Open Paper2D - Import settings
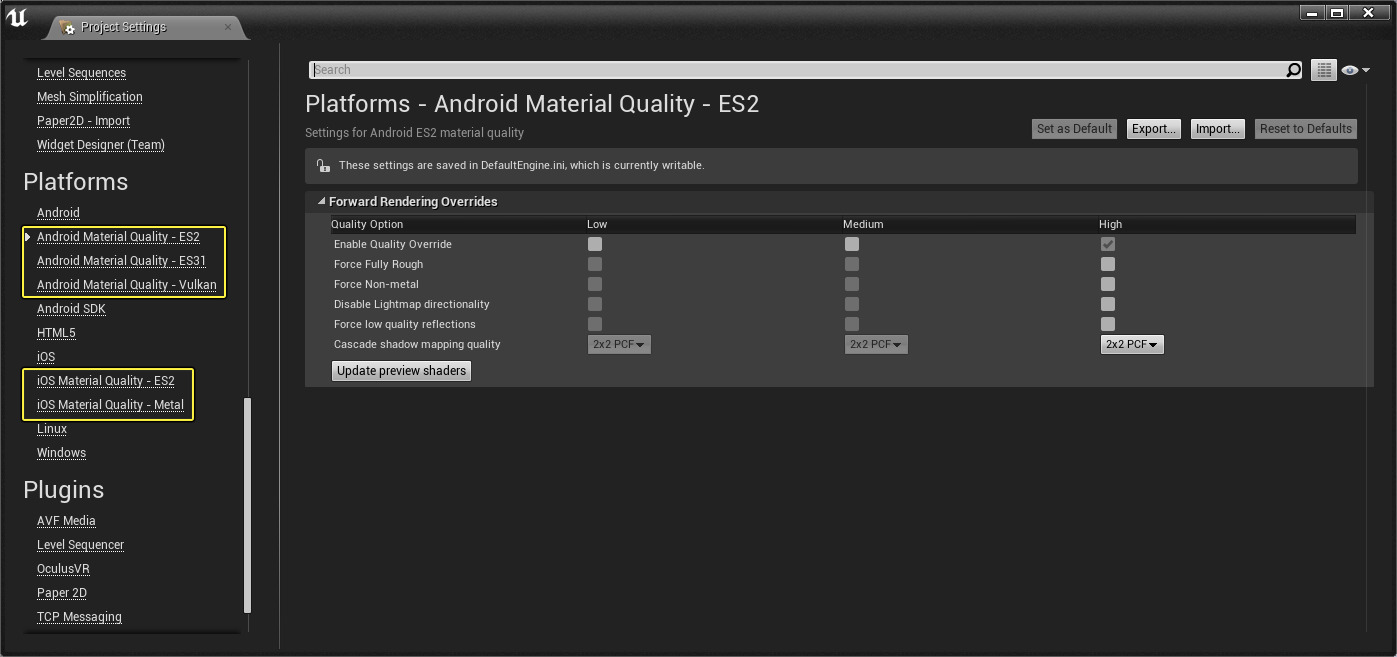The image size is (1397, 657). pos(83,121)
